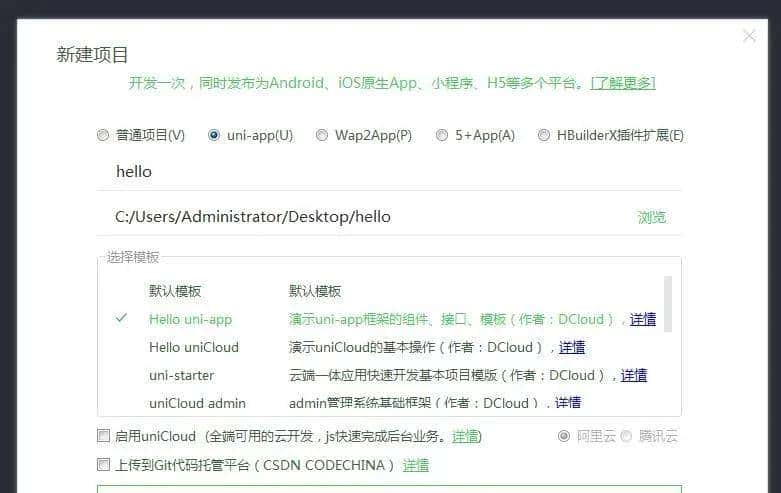
Task: Click 浏览 to browse for a folder
Action: (652, 217)
